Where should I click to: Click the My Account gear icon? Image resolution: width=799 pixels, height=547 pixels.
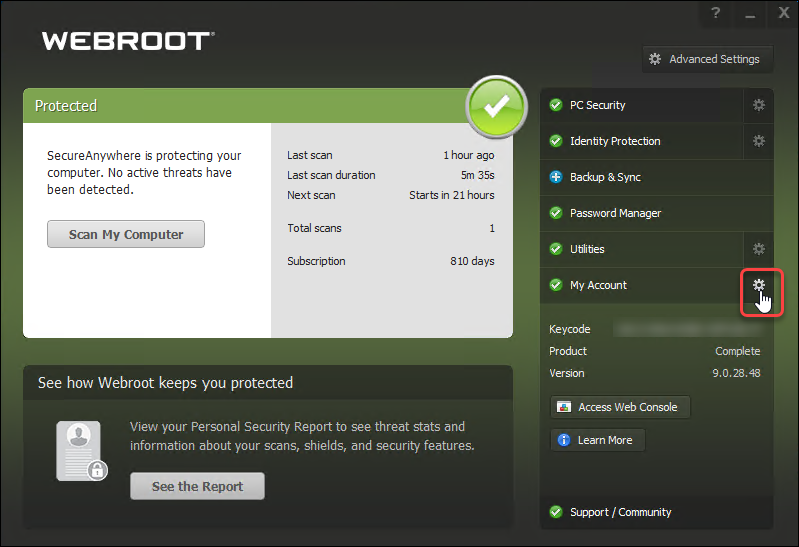(758, 286)
